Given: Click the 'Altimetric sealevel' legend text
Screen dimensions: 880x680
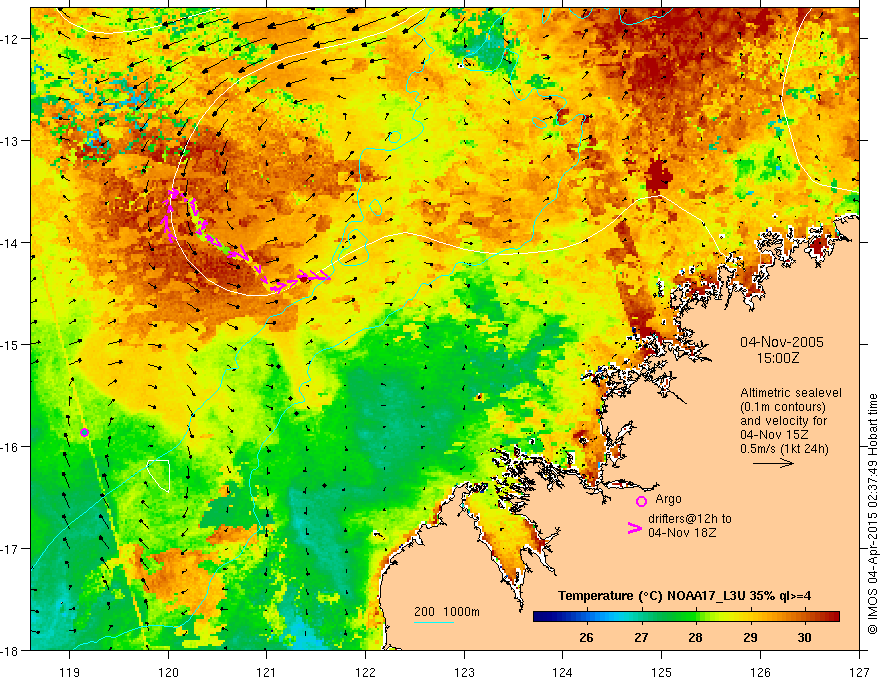Looking at the screenshot, I should coord(791,393).
